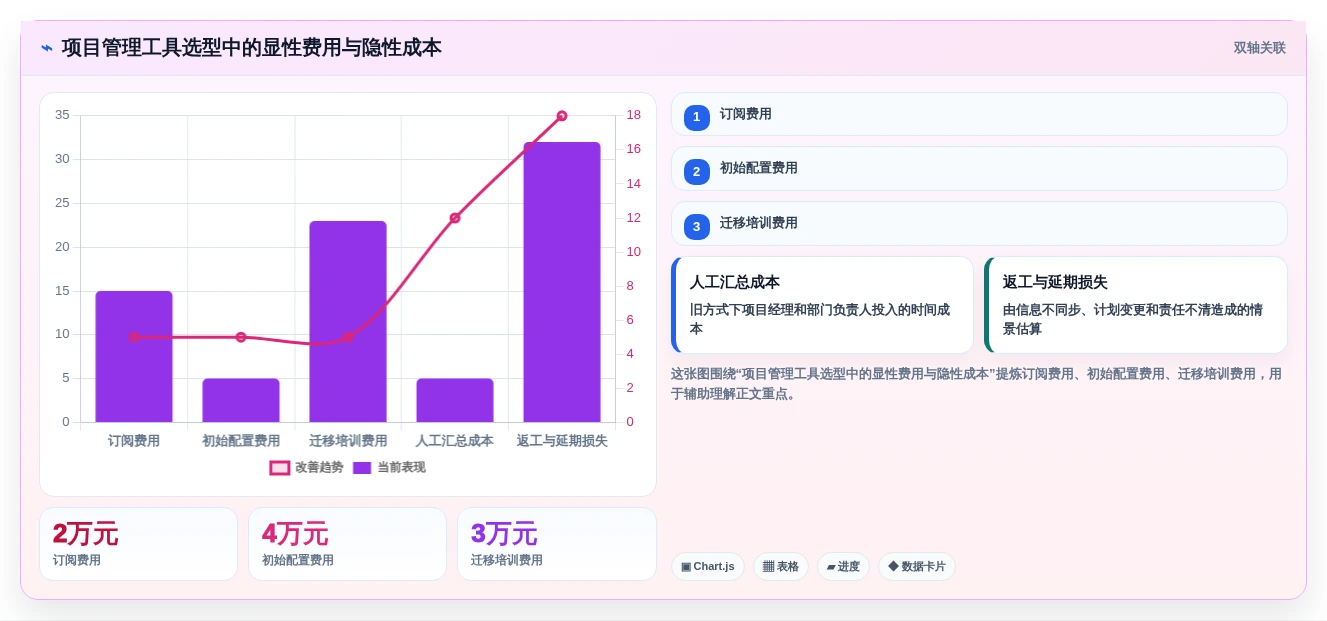Click the trend line point above 返工与延期损失
This screenshot has height=621, width=1327.
click(x=562, y=116)
